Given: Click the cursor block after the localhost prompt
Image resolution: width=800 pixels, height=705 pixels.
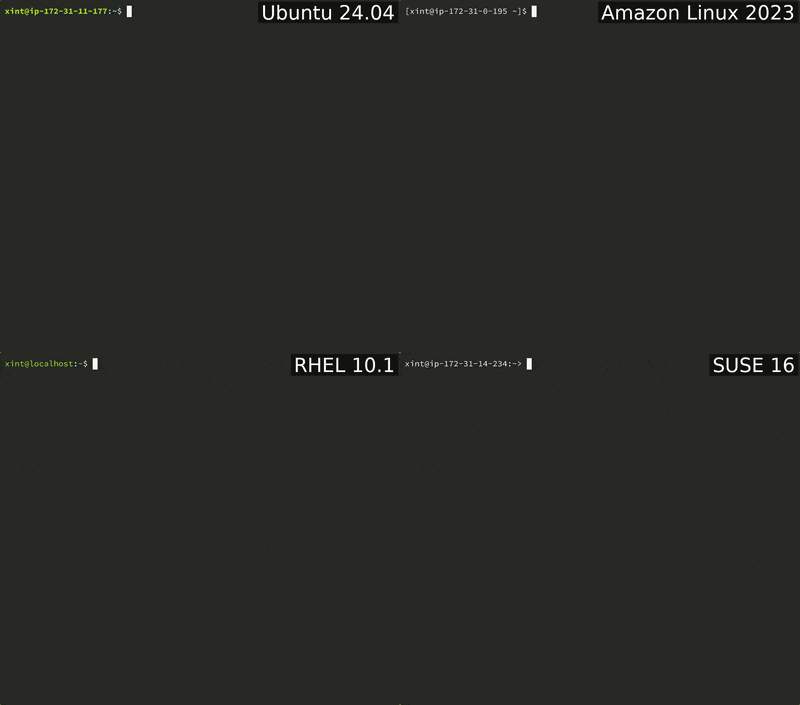Looking at the screenshot, I should click(x=96, y=364).
